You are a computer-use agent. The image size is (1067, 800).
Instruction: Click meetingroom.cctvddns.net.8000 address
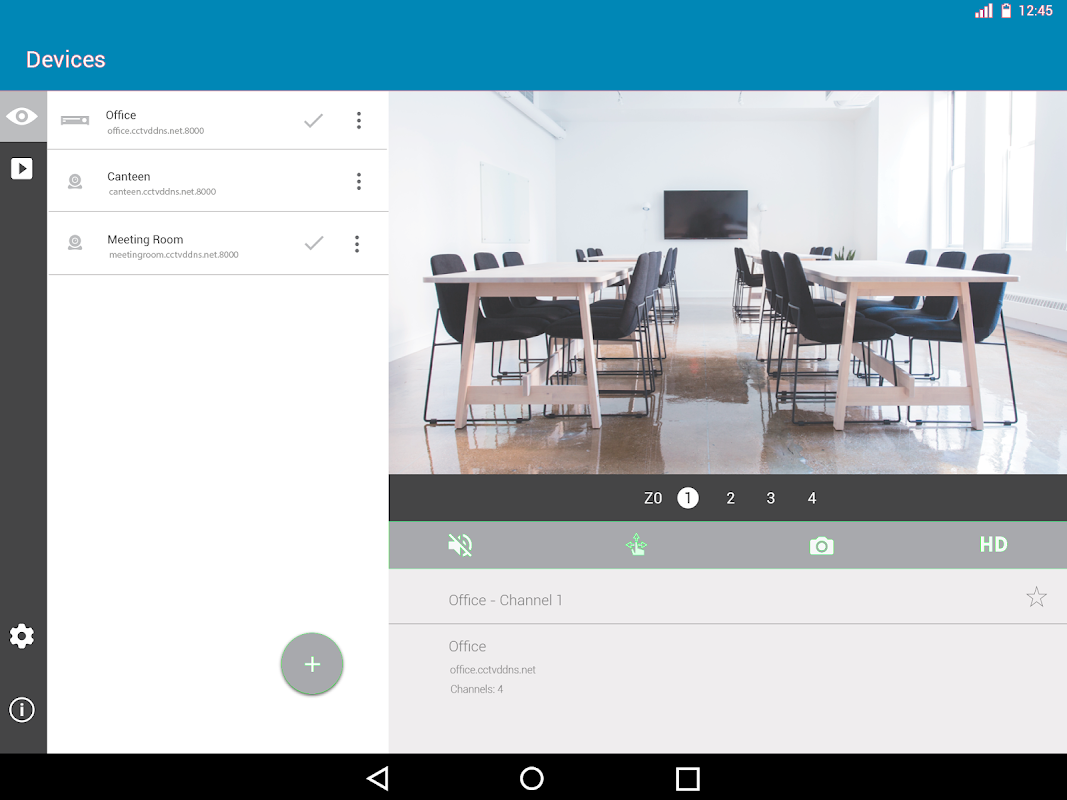click(174, 254)
